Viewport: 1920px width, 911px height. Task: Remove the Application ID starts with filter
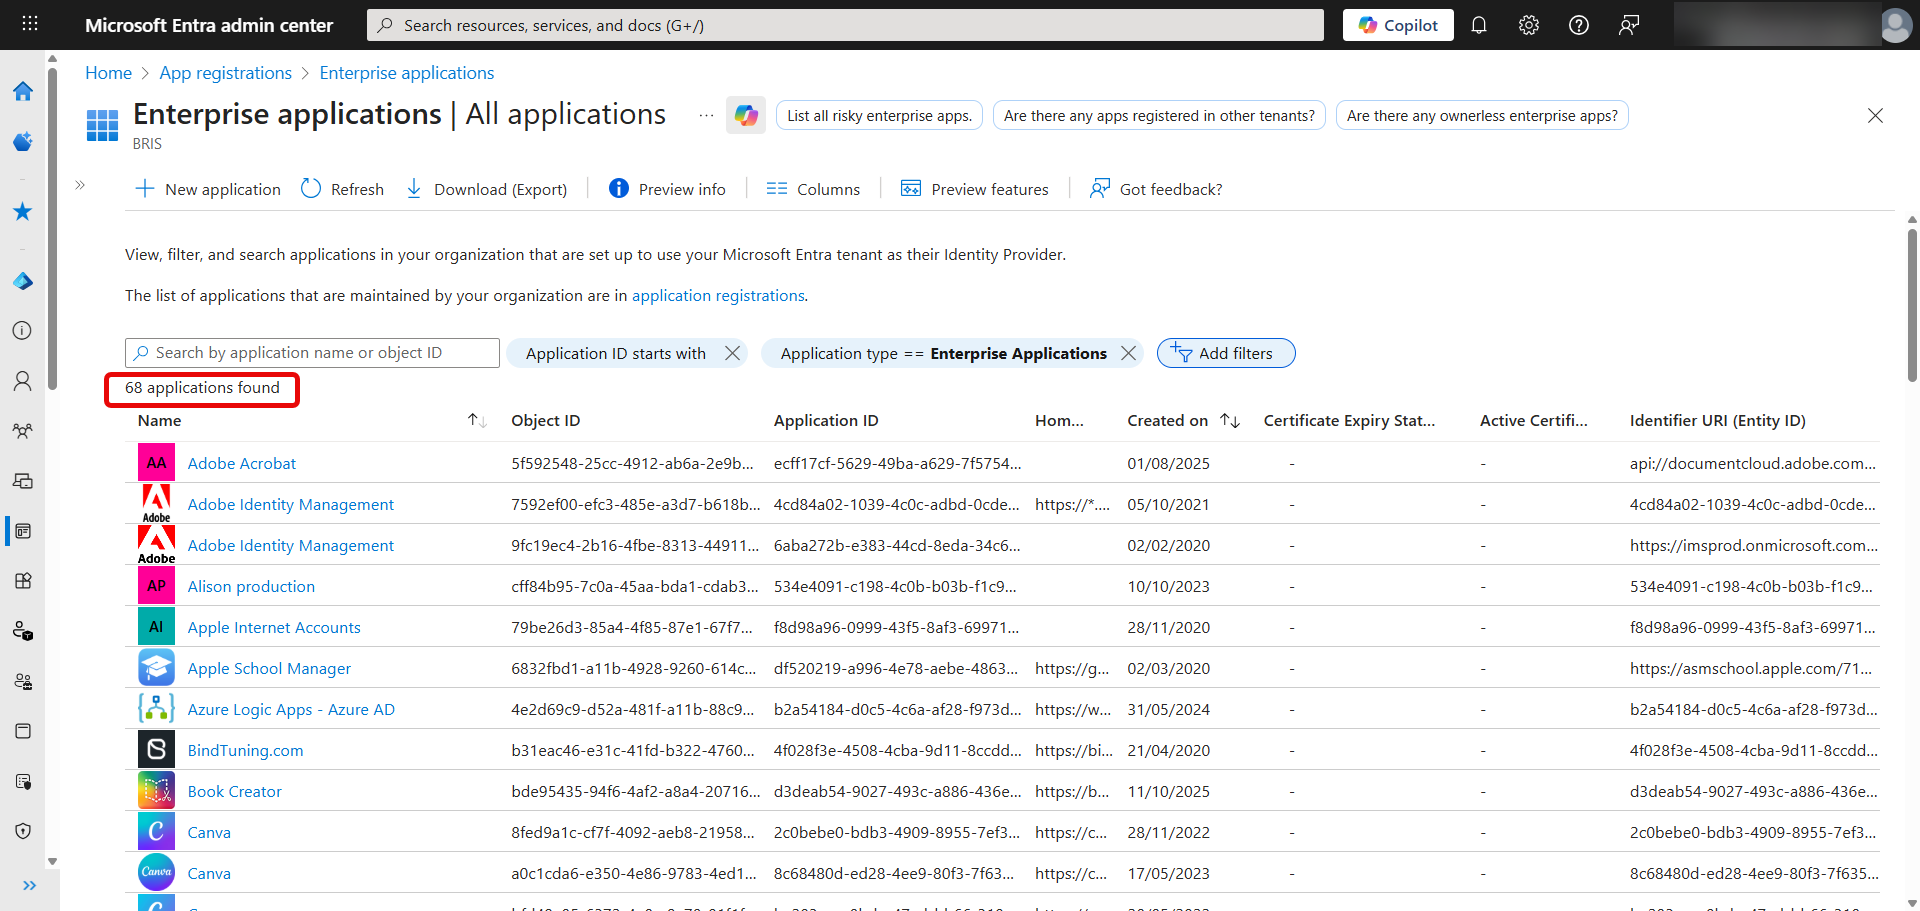(x=733, y=353)
